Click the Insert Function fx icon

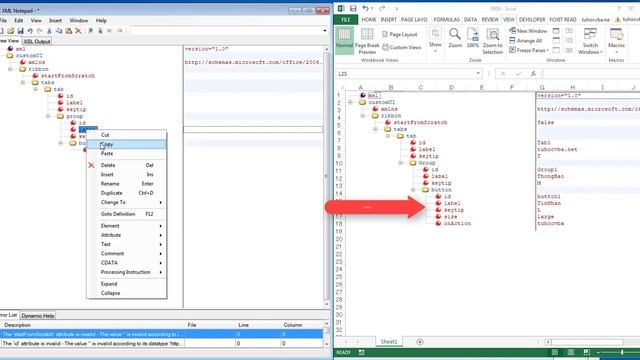pos(533,74)
